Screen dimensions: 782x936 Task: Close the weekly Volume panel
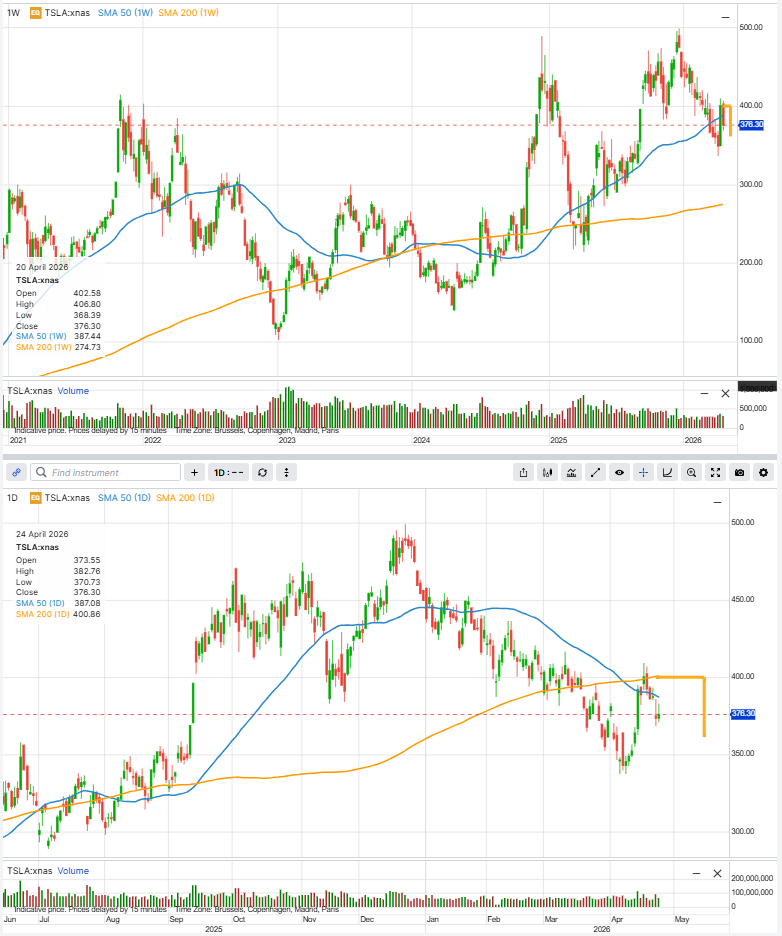click(x=725, y=393)
